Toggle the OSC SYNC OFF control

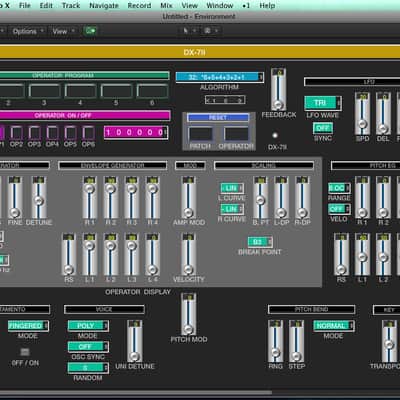point(88,347)
